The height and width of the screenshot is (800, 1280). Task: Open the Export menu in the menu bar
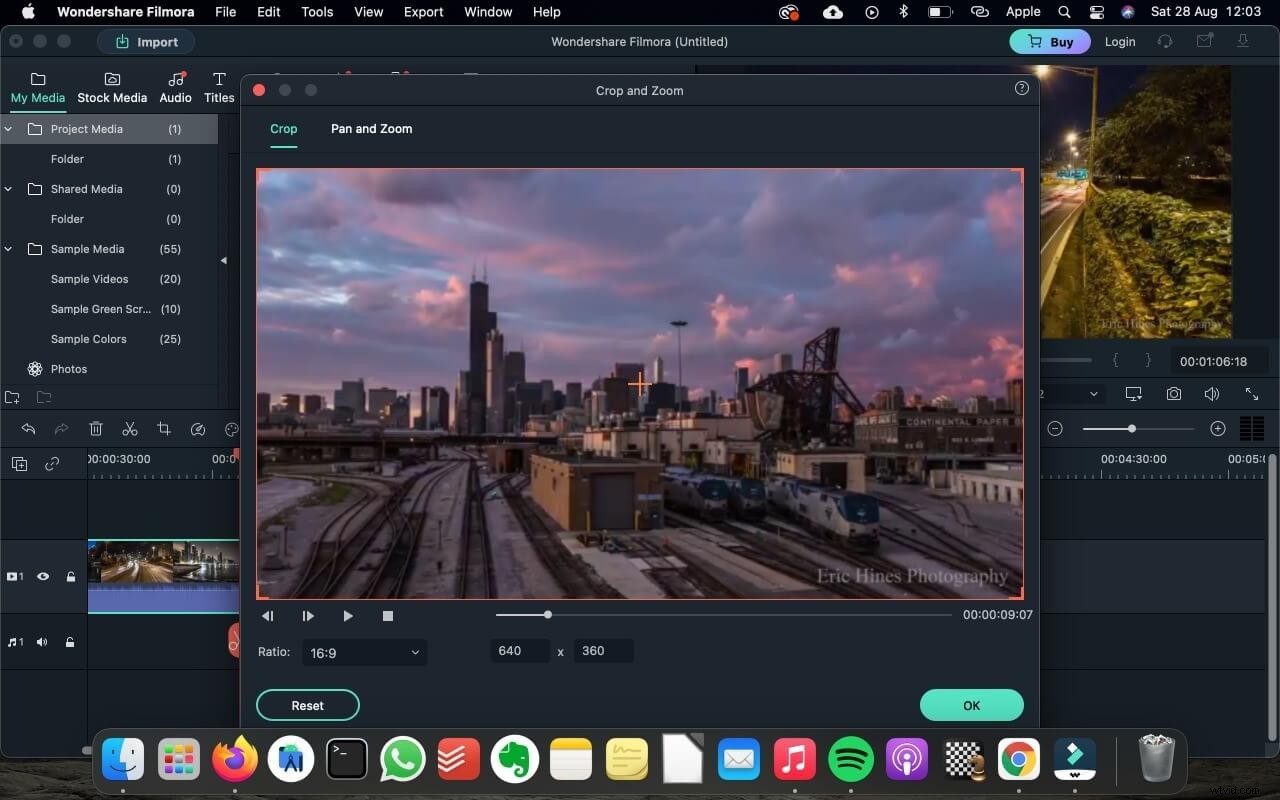click(x=423, y=12)
